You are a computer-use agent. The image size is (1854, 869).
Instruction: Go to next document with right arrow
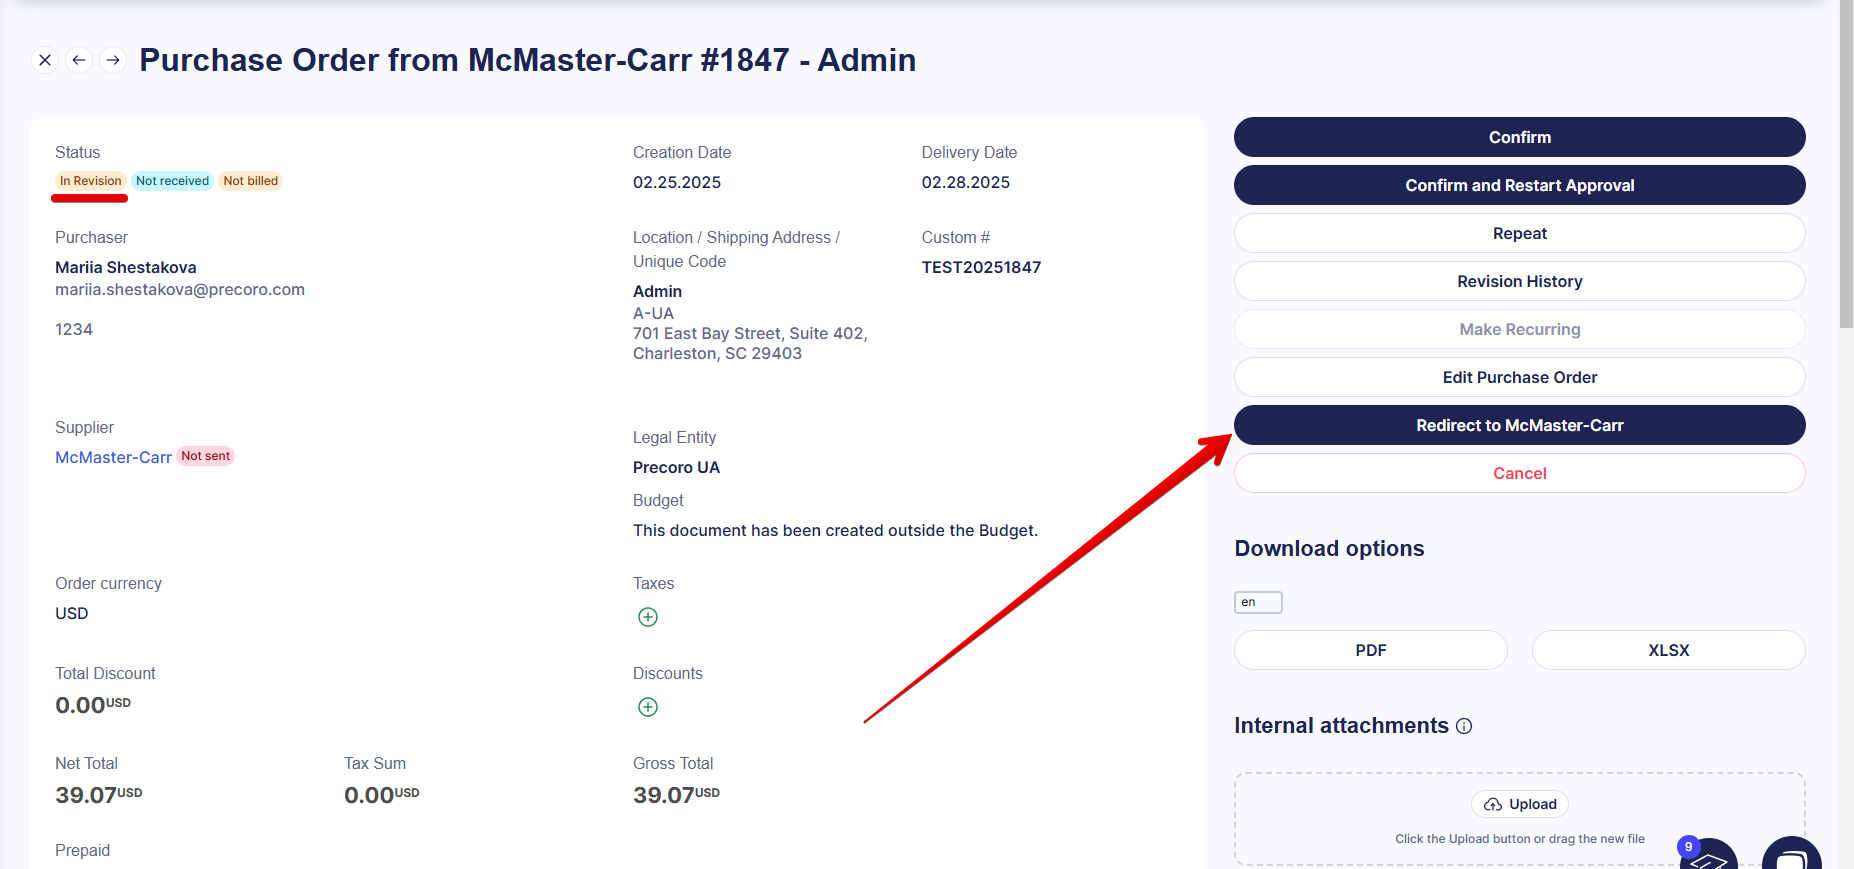pos(113,60)
